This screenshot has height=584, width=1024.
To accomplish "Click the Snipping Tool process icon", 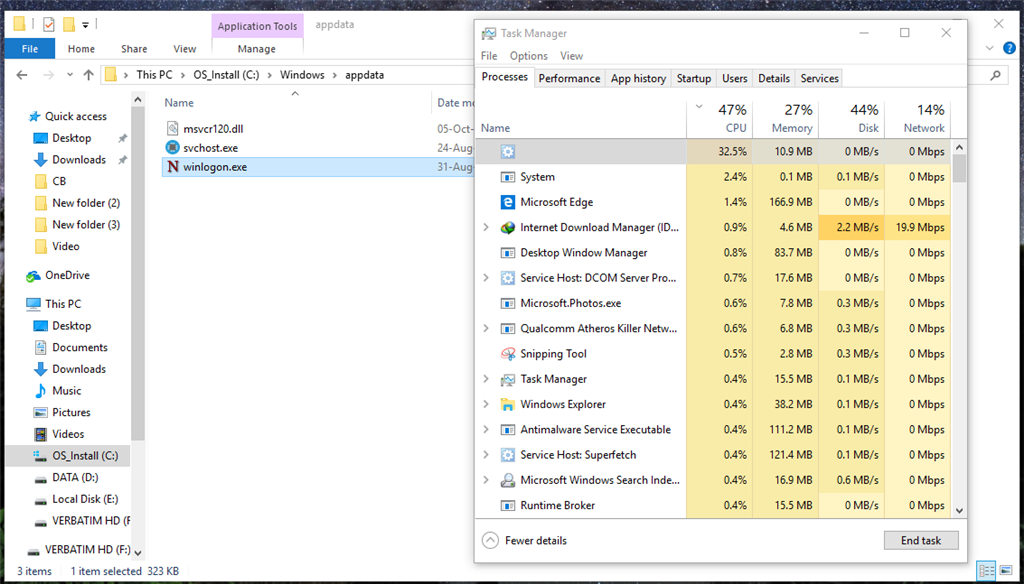I will (x=507, y=354).
